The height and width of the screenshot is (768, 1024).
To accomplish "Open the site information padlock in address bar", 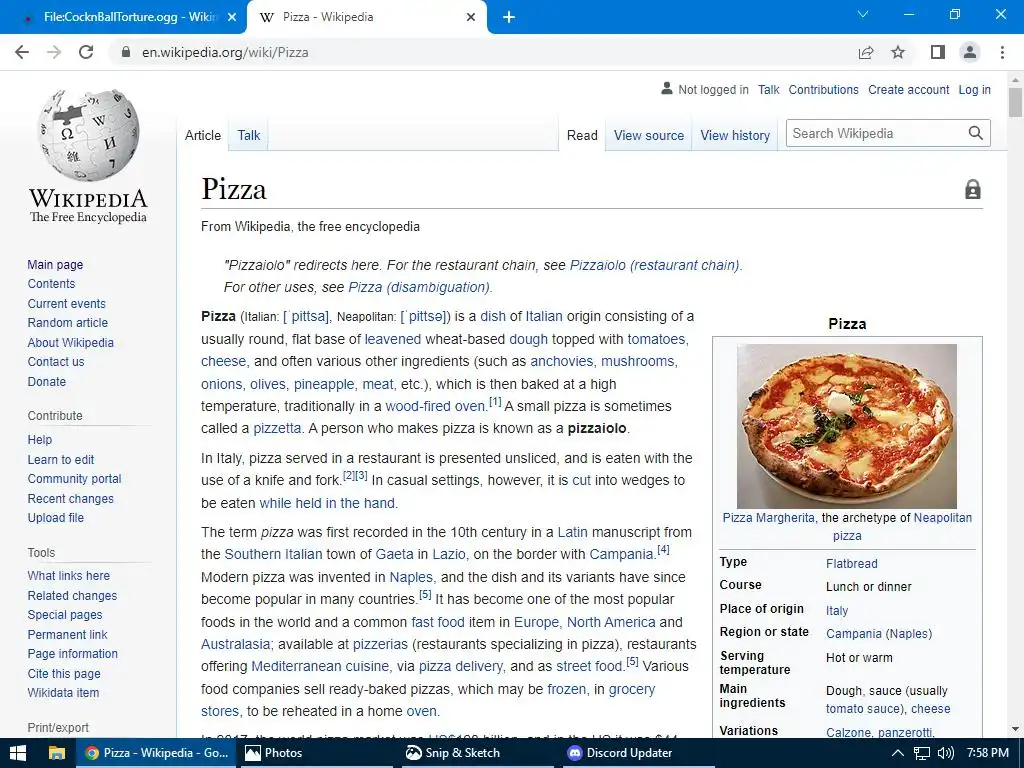I will (x=126, y=52).
